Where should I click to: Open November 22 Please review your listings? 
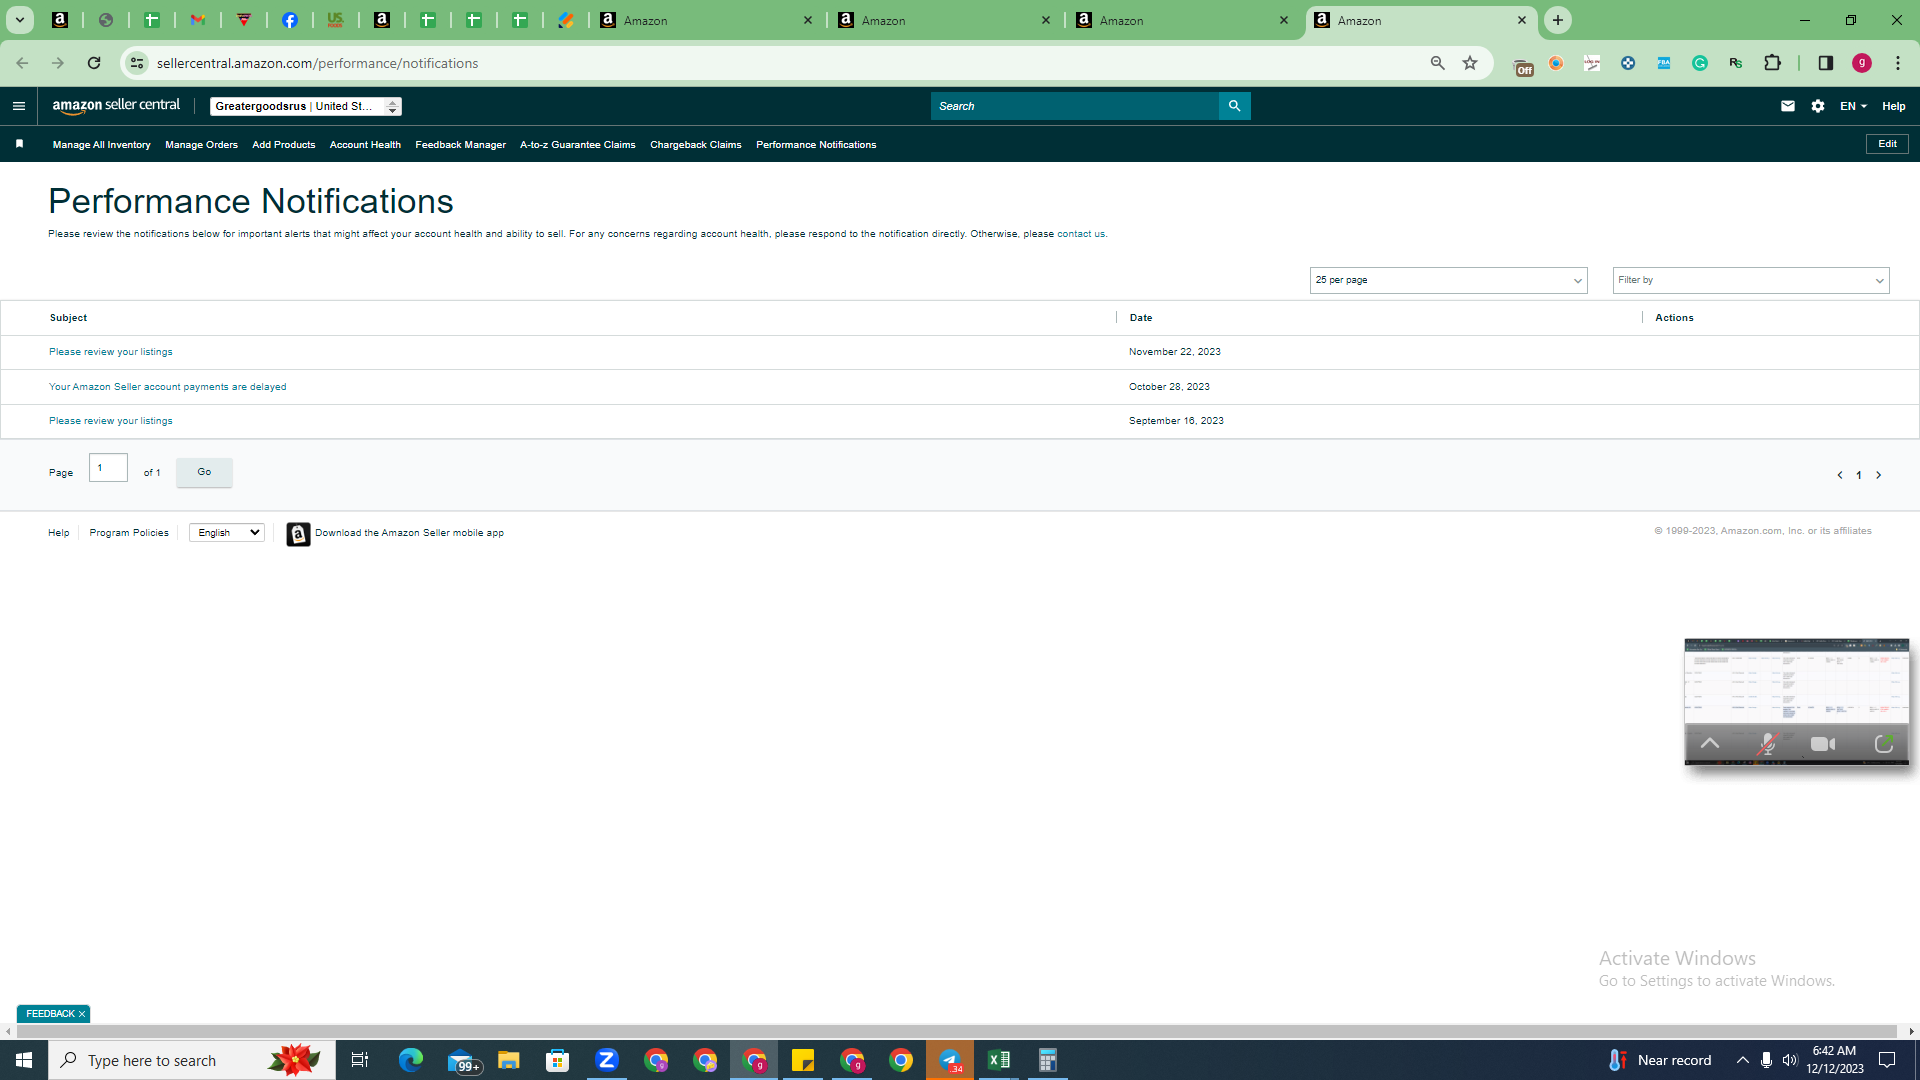click(111, 352)
